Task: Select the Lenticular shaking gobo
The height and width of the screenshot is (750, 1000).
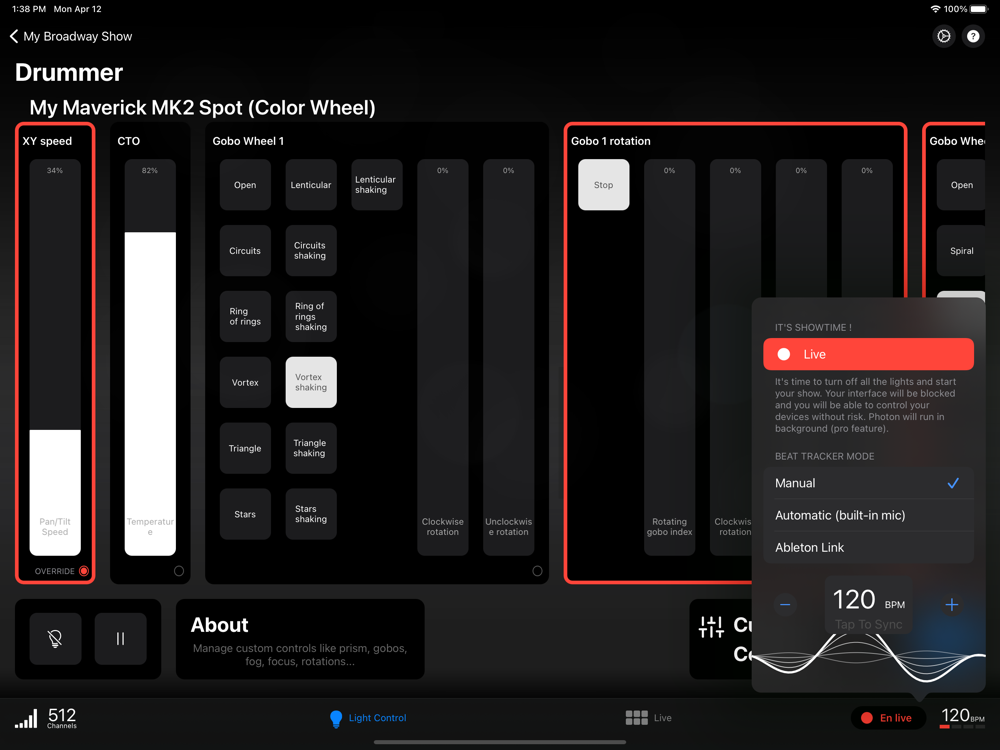Action: (x=376, y=185)
